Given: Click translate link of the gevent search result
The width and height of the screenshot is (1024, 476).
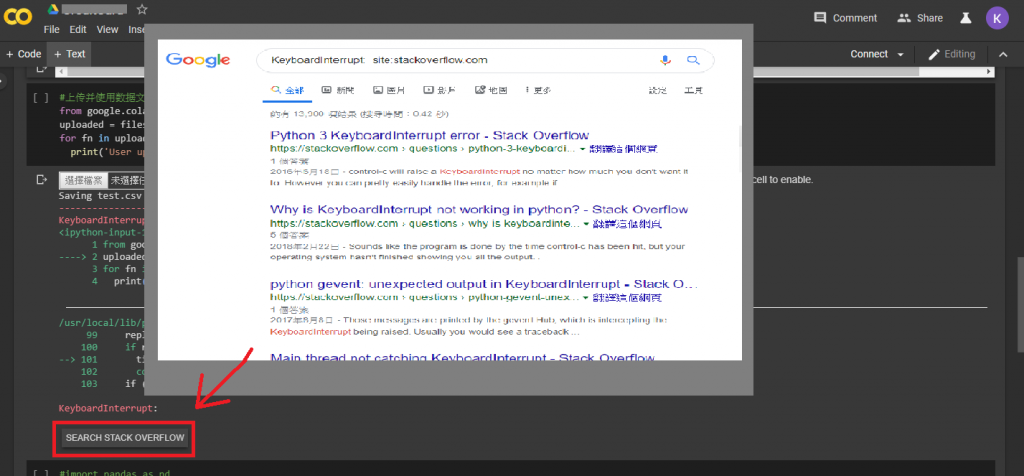Looking at the screenshot, I should pyautogui.click(x=627, y=298).
